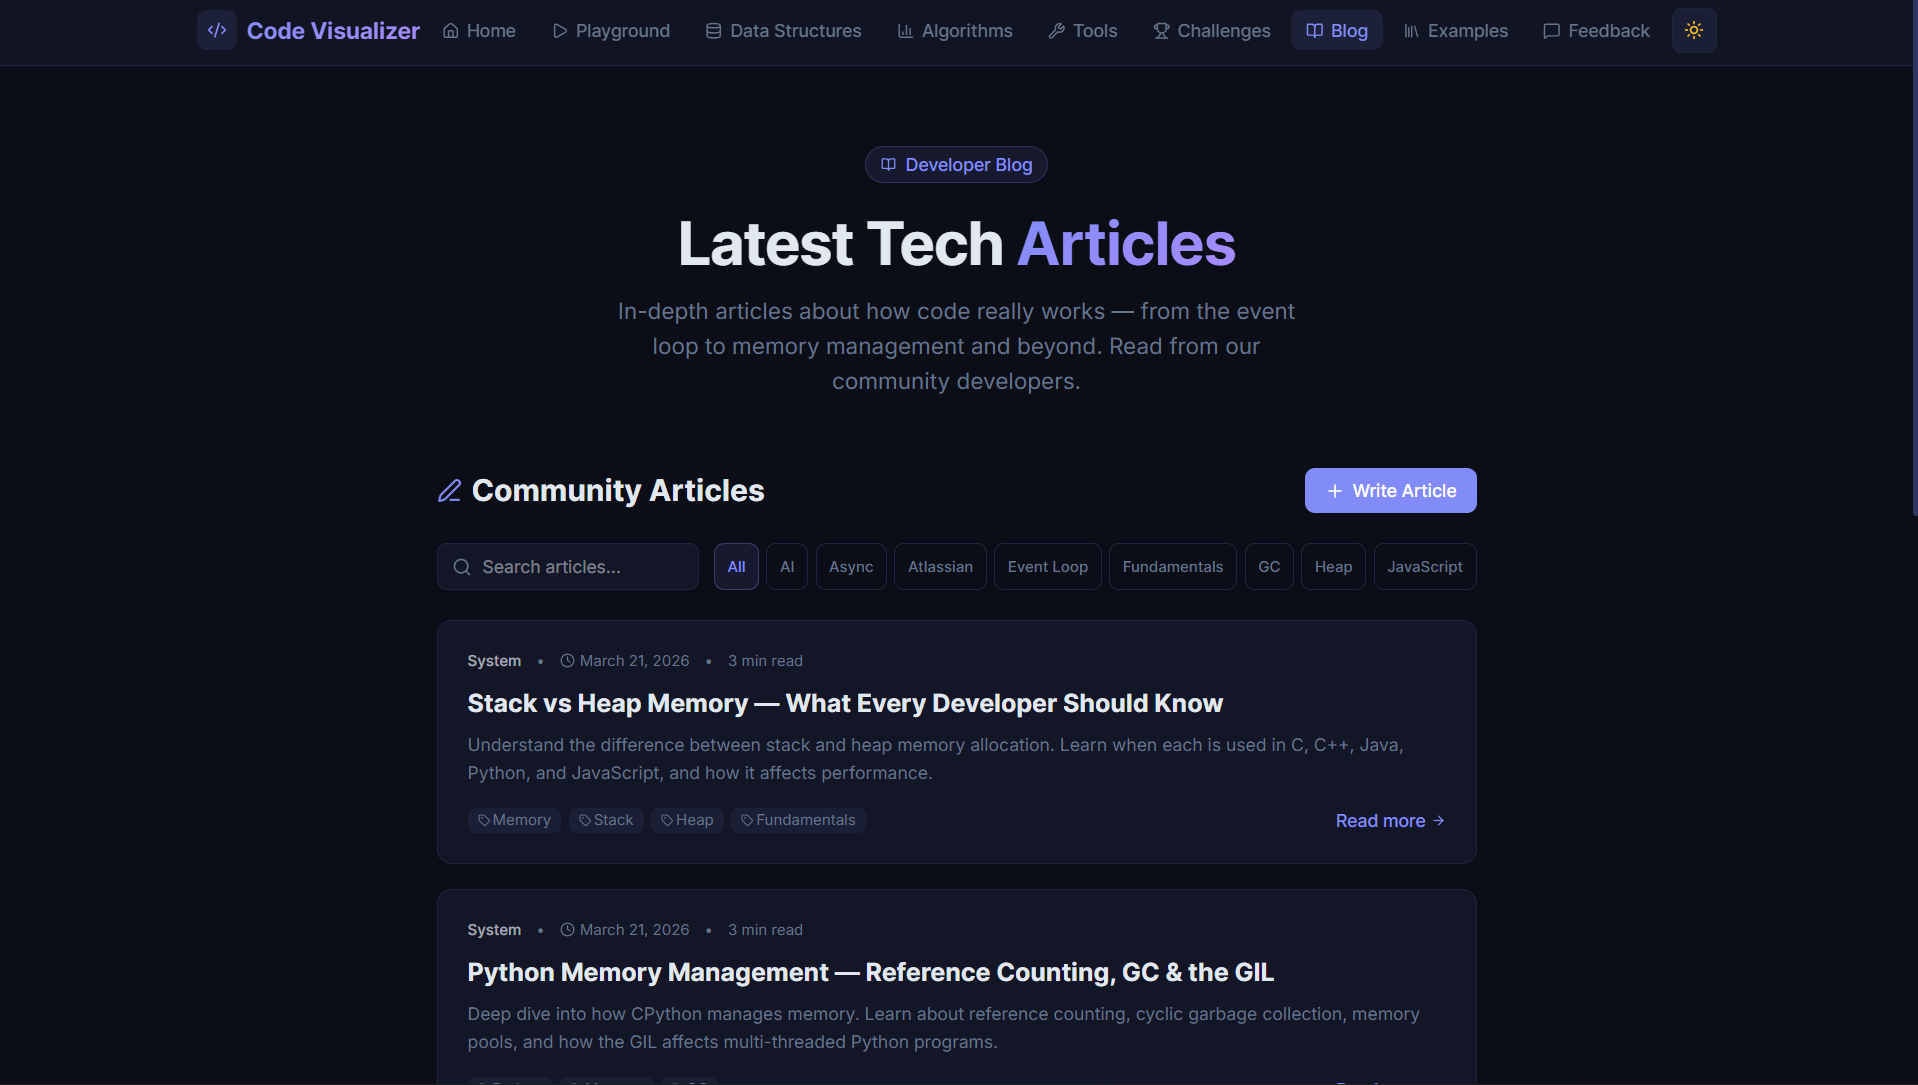1918x1085 pixels.
Task: Click the Memory tag on first article
Action: tap(514, 820)
